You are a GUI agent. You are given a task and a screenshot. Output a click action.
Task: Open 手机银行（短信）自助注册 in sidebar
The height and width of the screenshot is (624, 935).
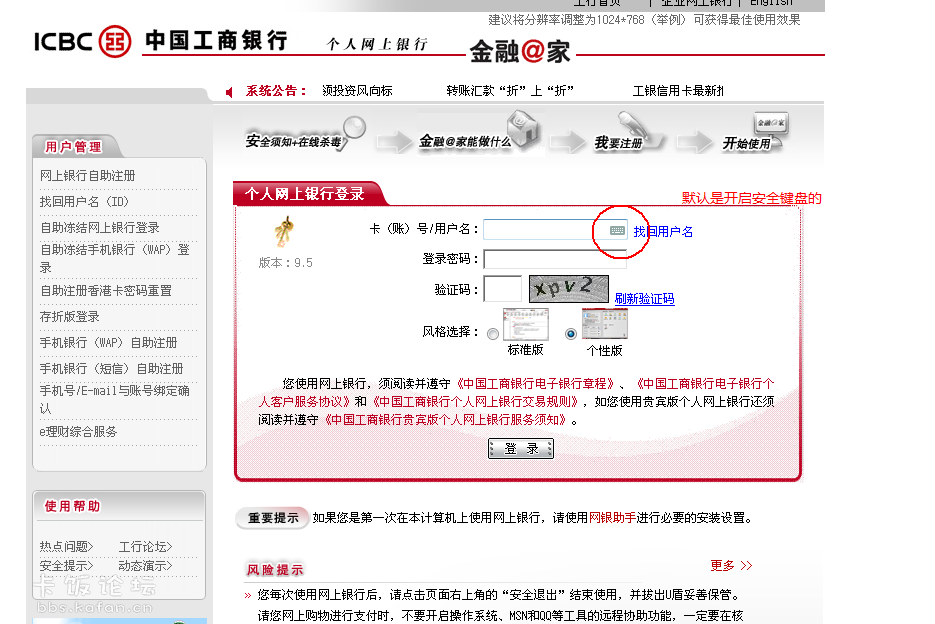(112, 369)
